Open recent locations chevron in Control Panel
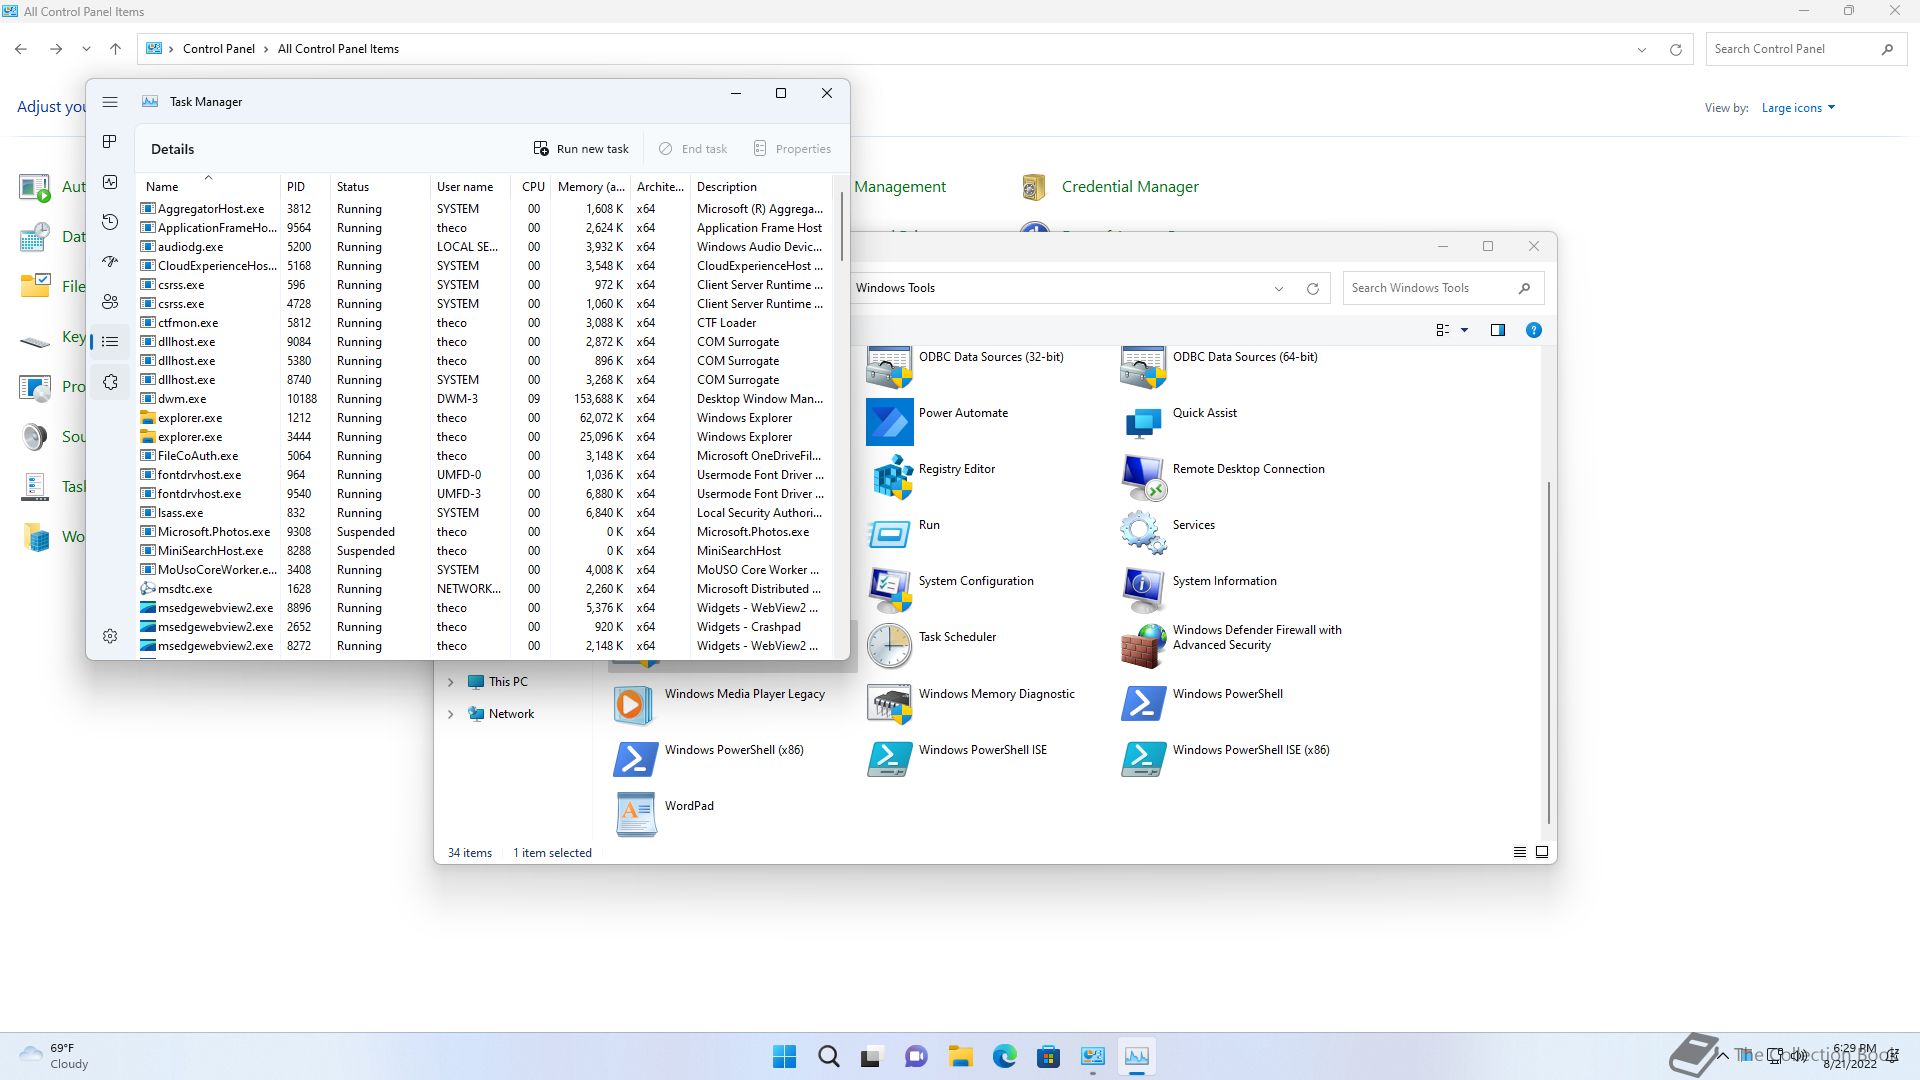The image size is (1920, 1080). [x=86, y=49]
